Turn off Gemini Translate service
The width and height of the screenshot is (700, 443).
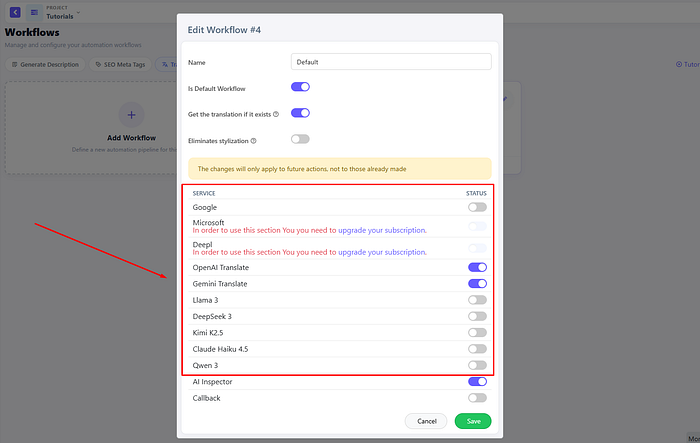477,284
